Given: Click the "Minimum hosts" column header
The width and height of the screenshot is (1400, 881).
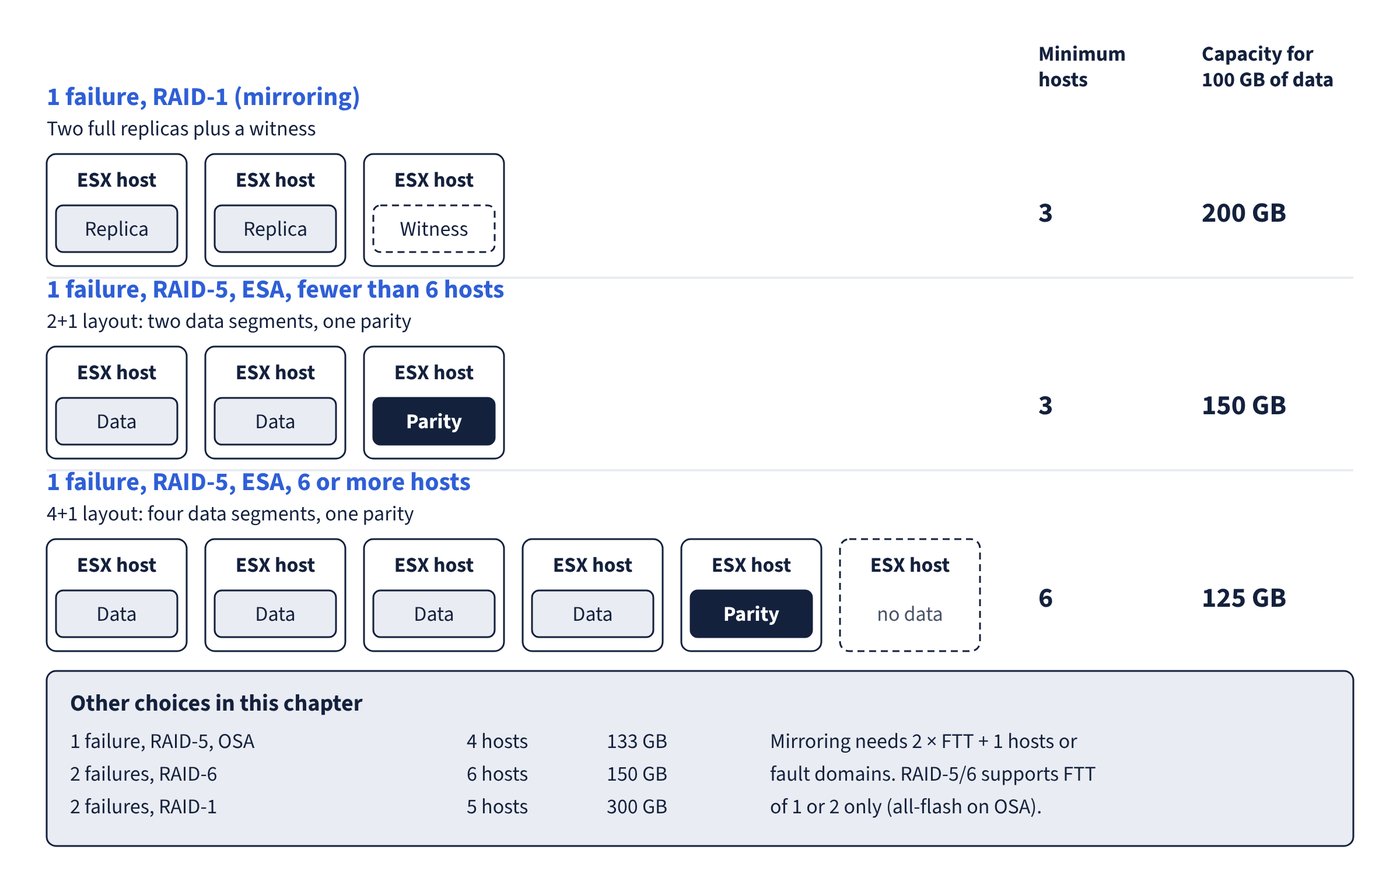Looking at the screenshot, I should pyautogui.click(x=1082, y=67).
